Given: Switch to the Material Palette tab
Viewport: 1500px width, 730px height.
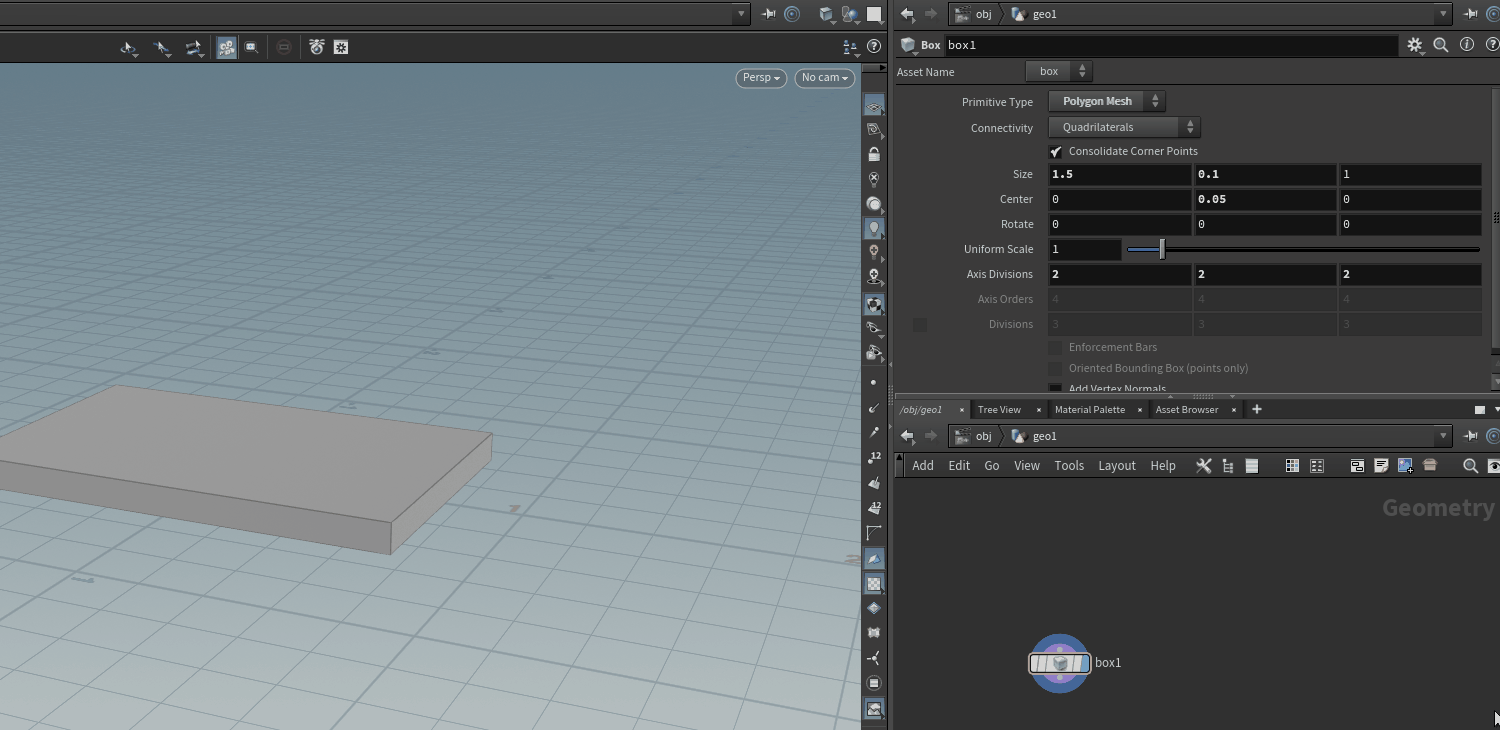Looking at the screenshot, I should 1089,410.
